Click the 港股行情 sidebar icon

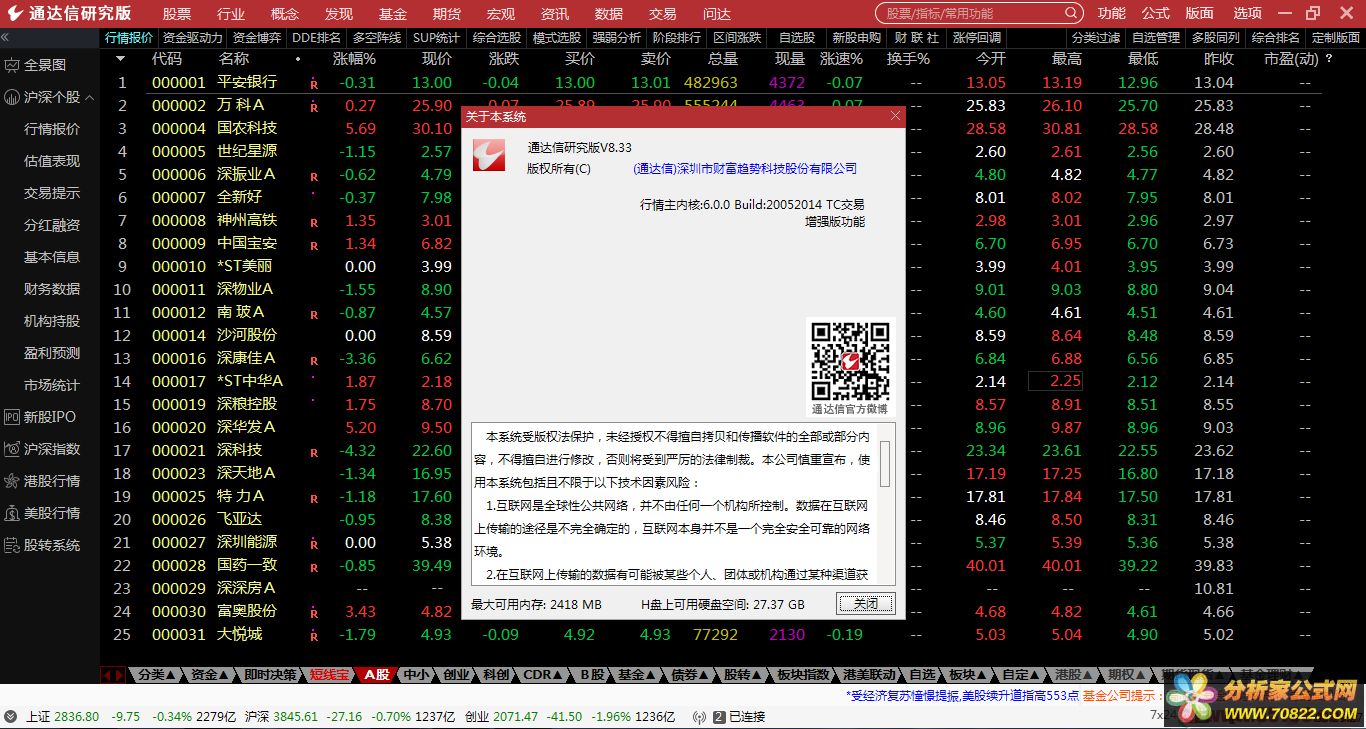point(12,481)
